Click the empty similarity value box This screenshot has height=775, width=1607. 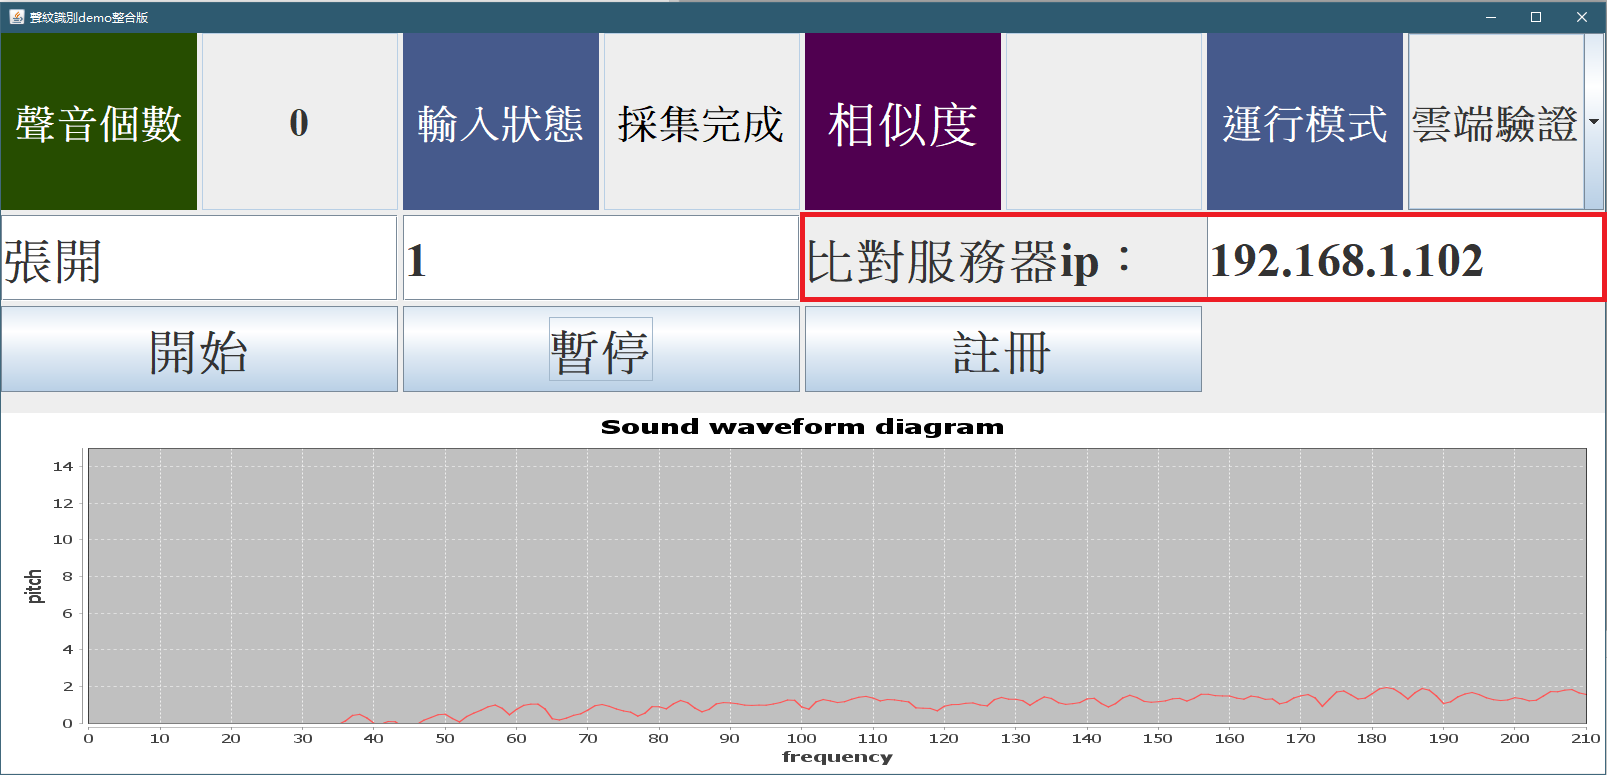(x=1103, y=122)
